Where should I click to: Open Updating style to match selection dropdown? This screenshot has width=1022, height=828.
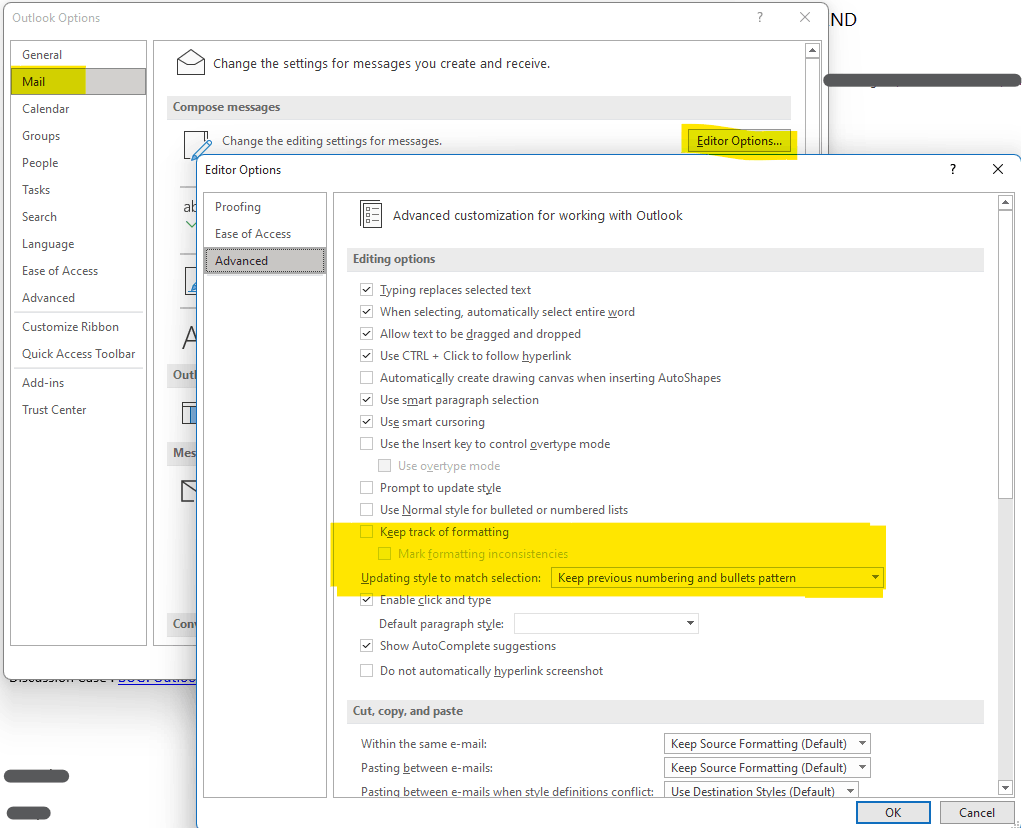[x=717, y=578]
